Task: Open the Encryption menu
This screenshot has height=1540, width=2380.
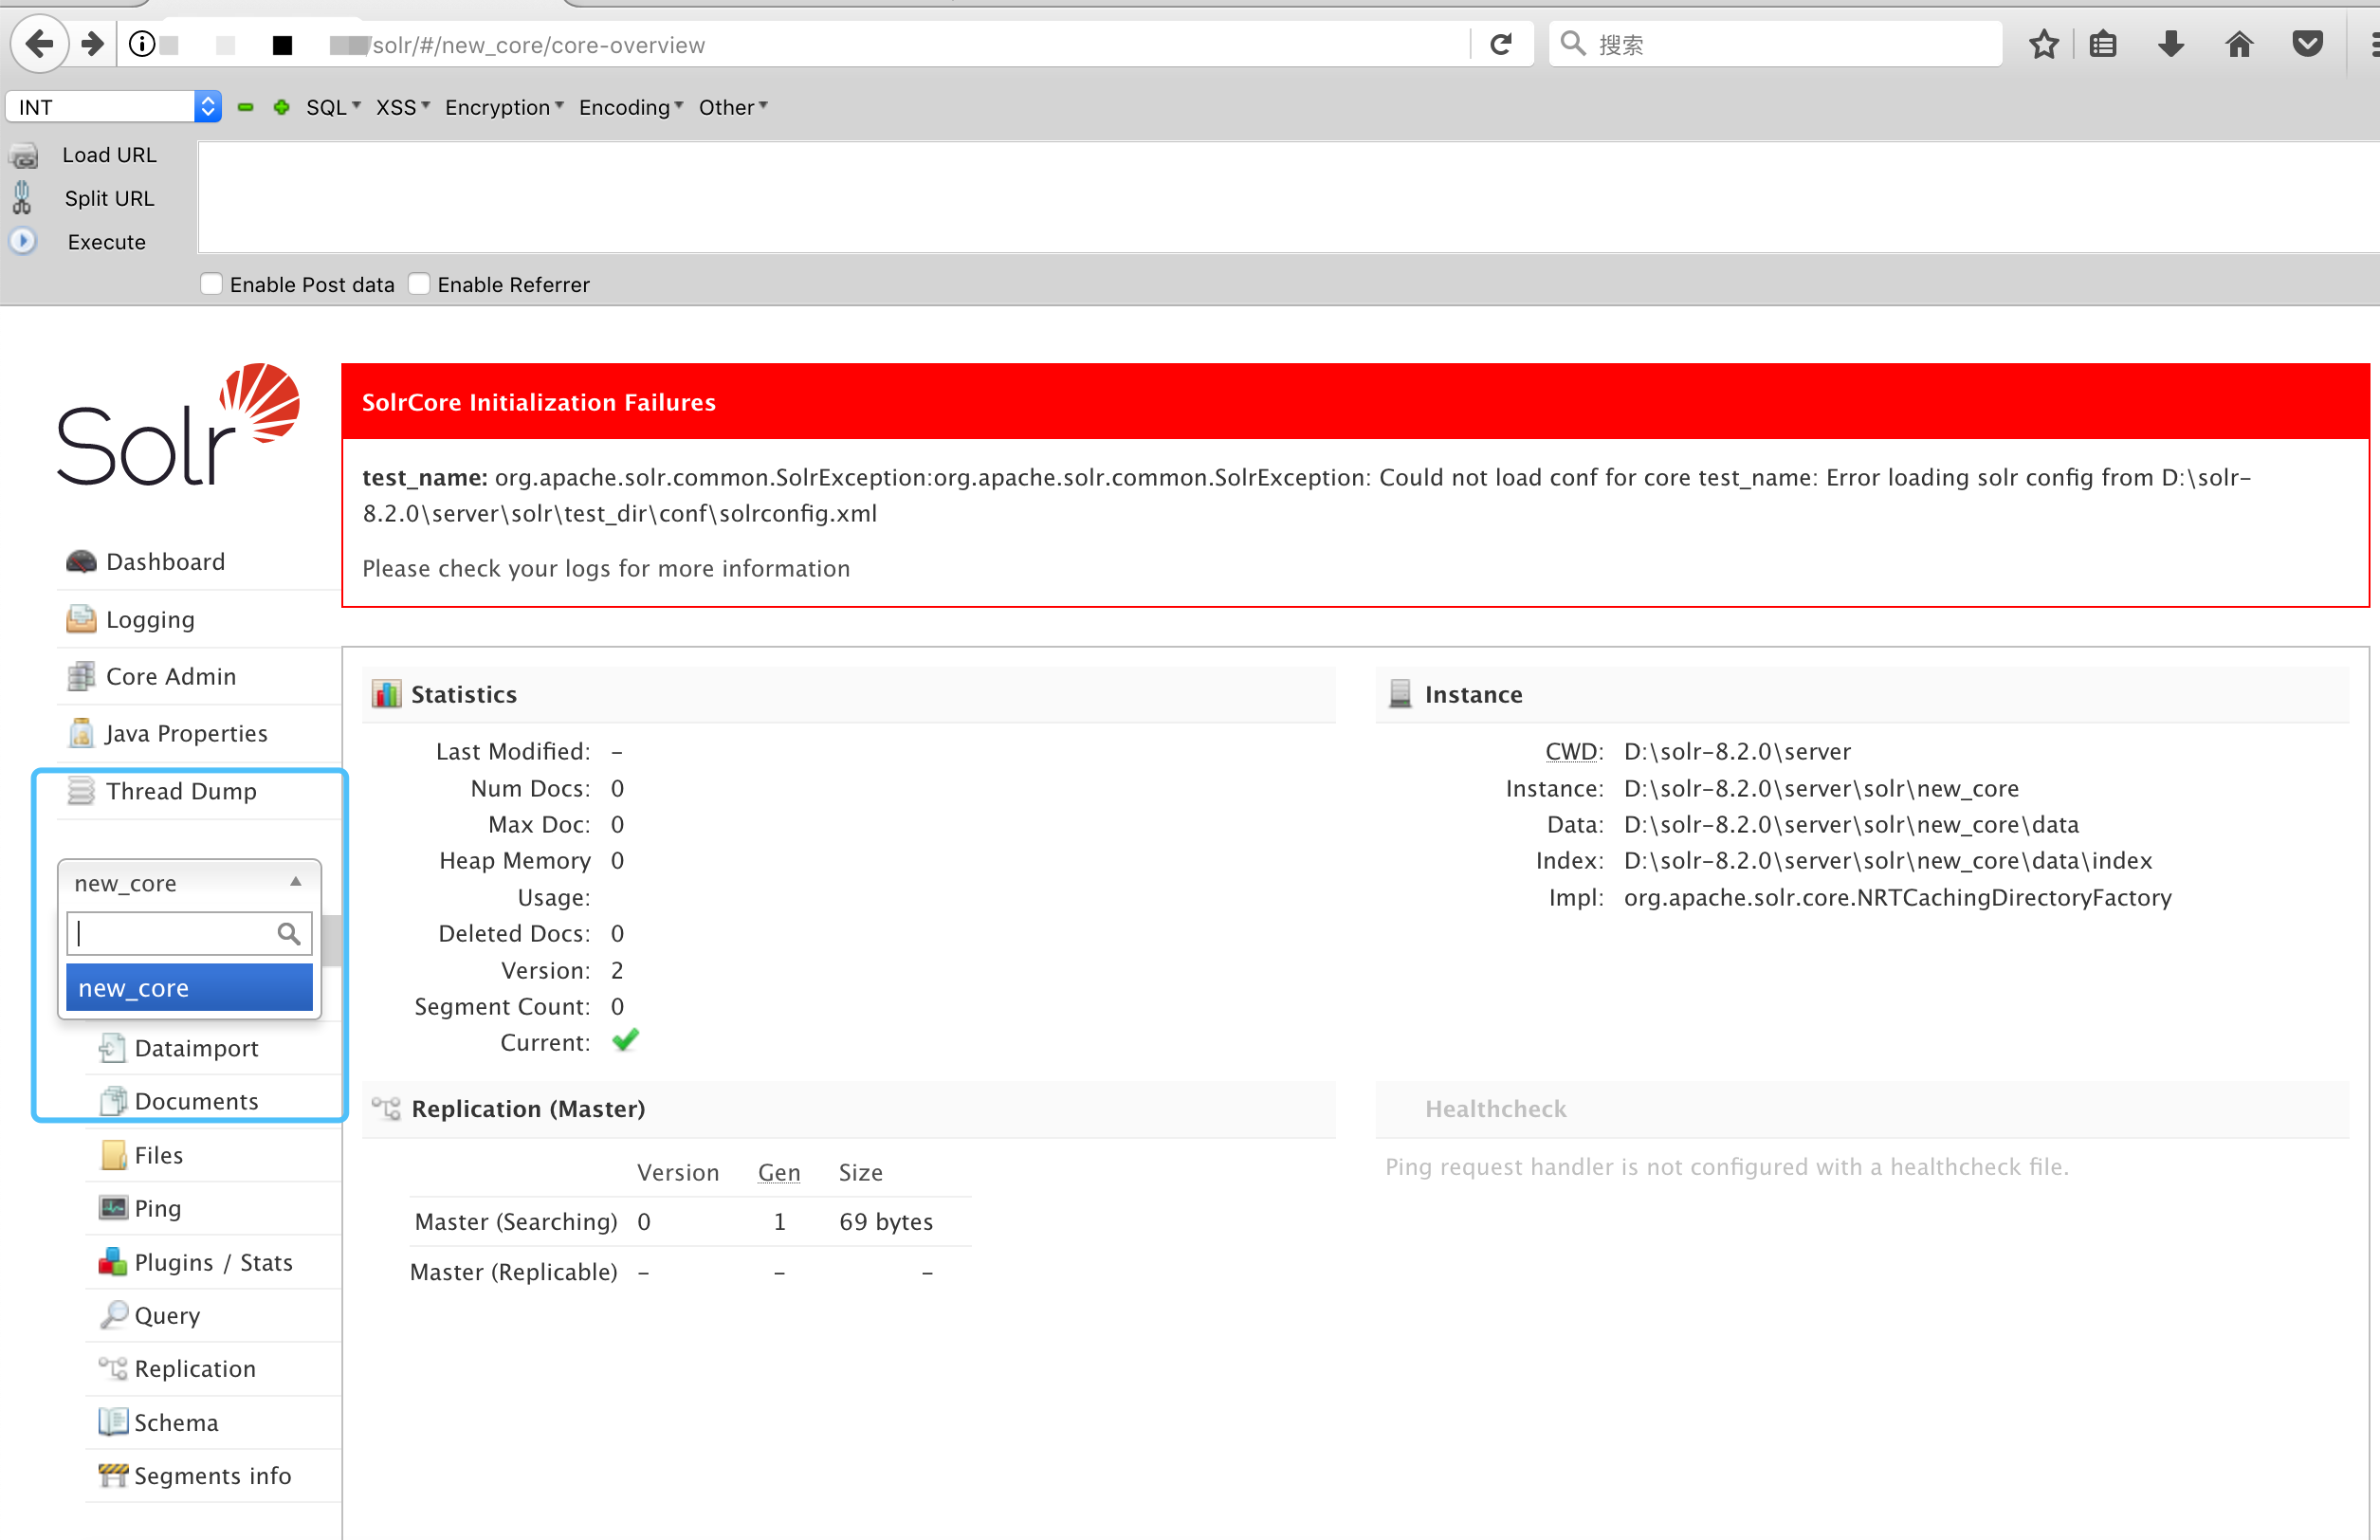Action: point(504,107)
